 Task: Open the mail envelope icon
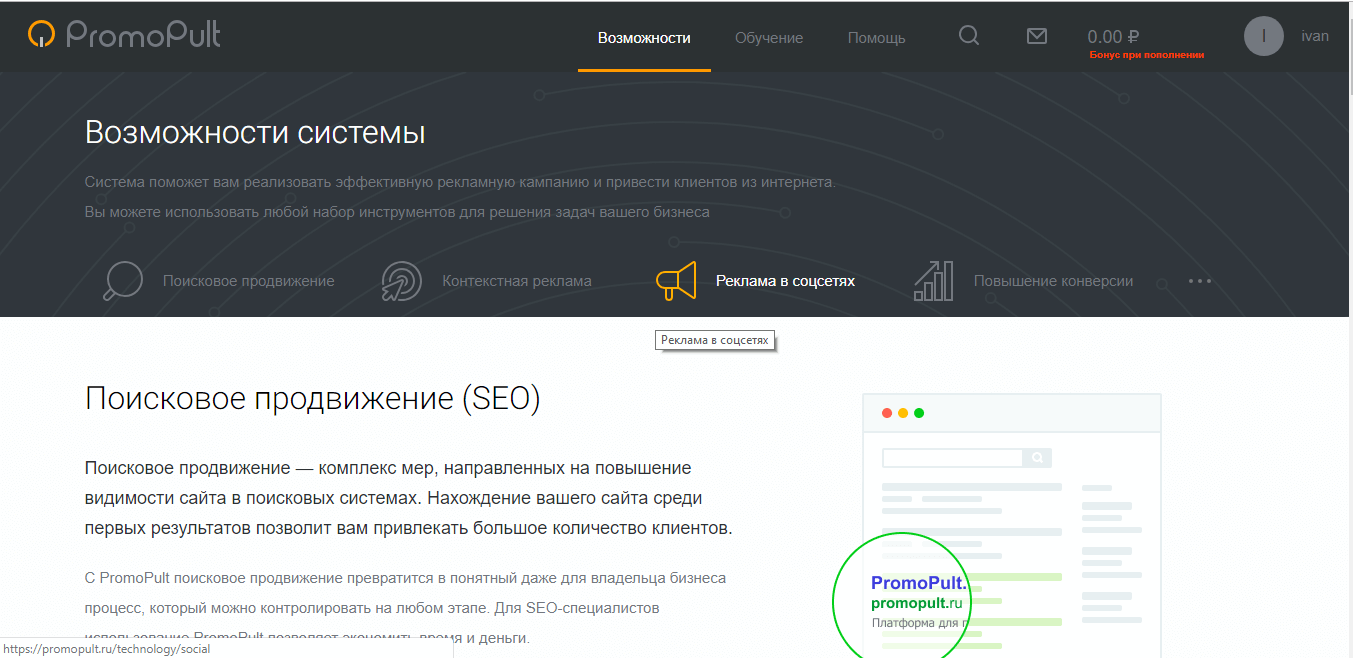(x=1037, y=36)
